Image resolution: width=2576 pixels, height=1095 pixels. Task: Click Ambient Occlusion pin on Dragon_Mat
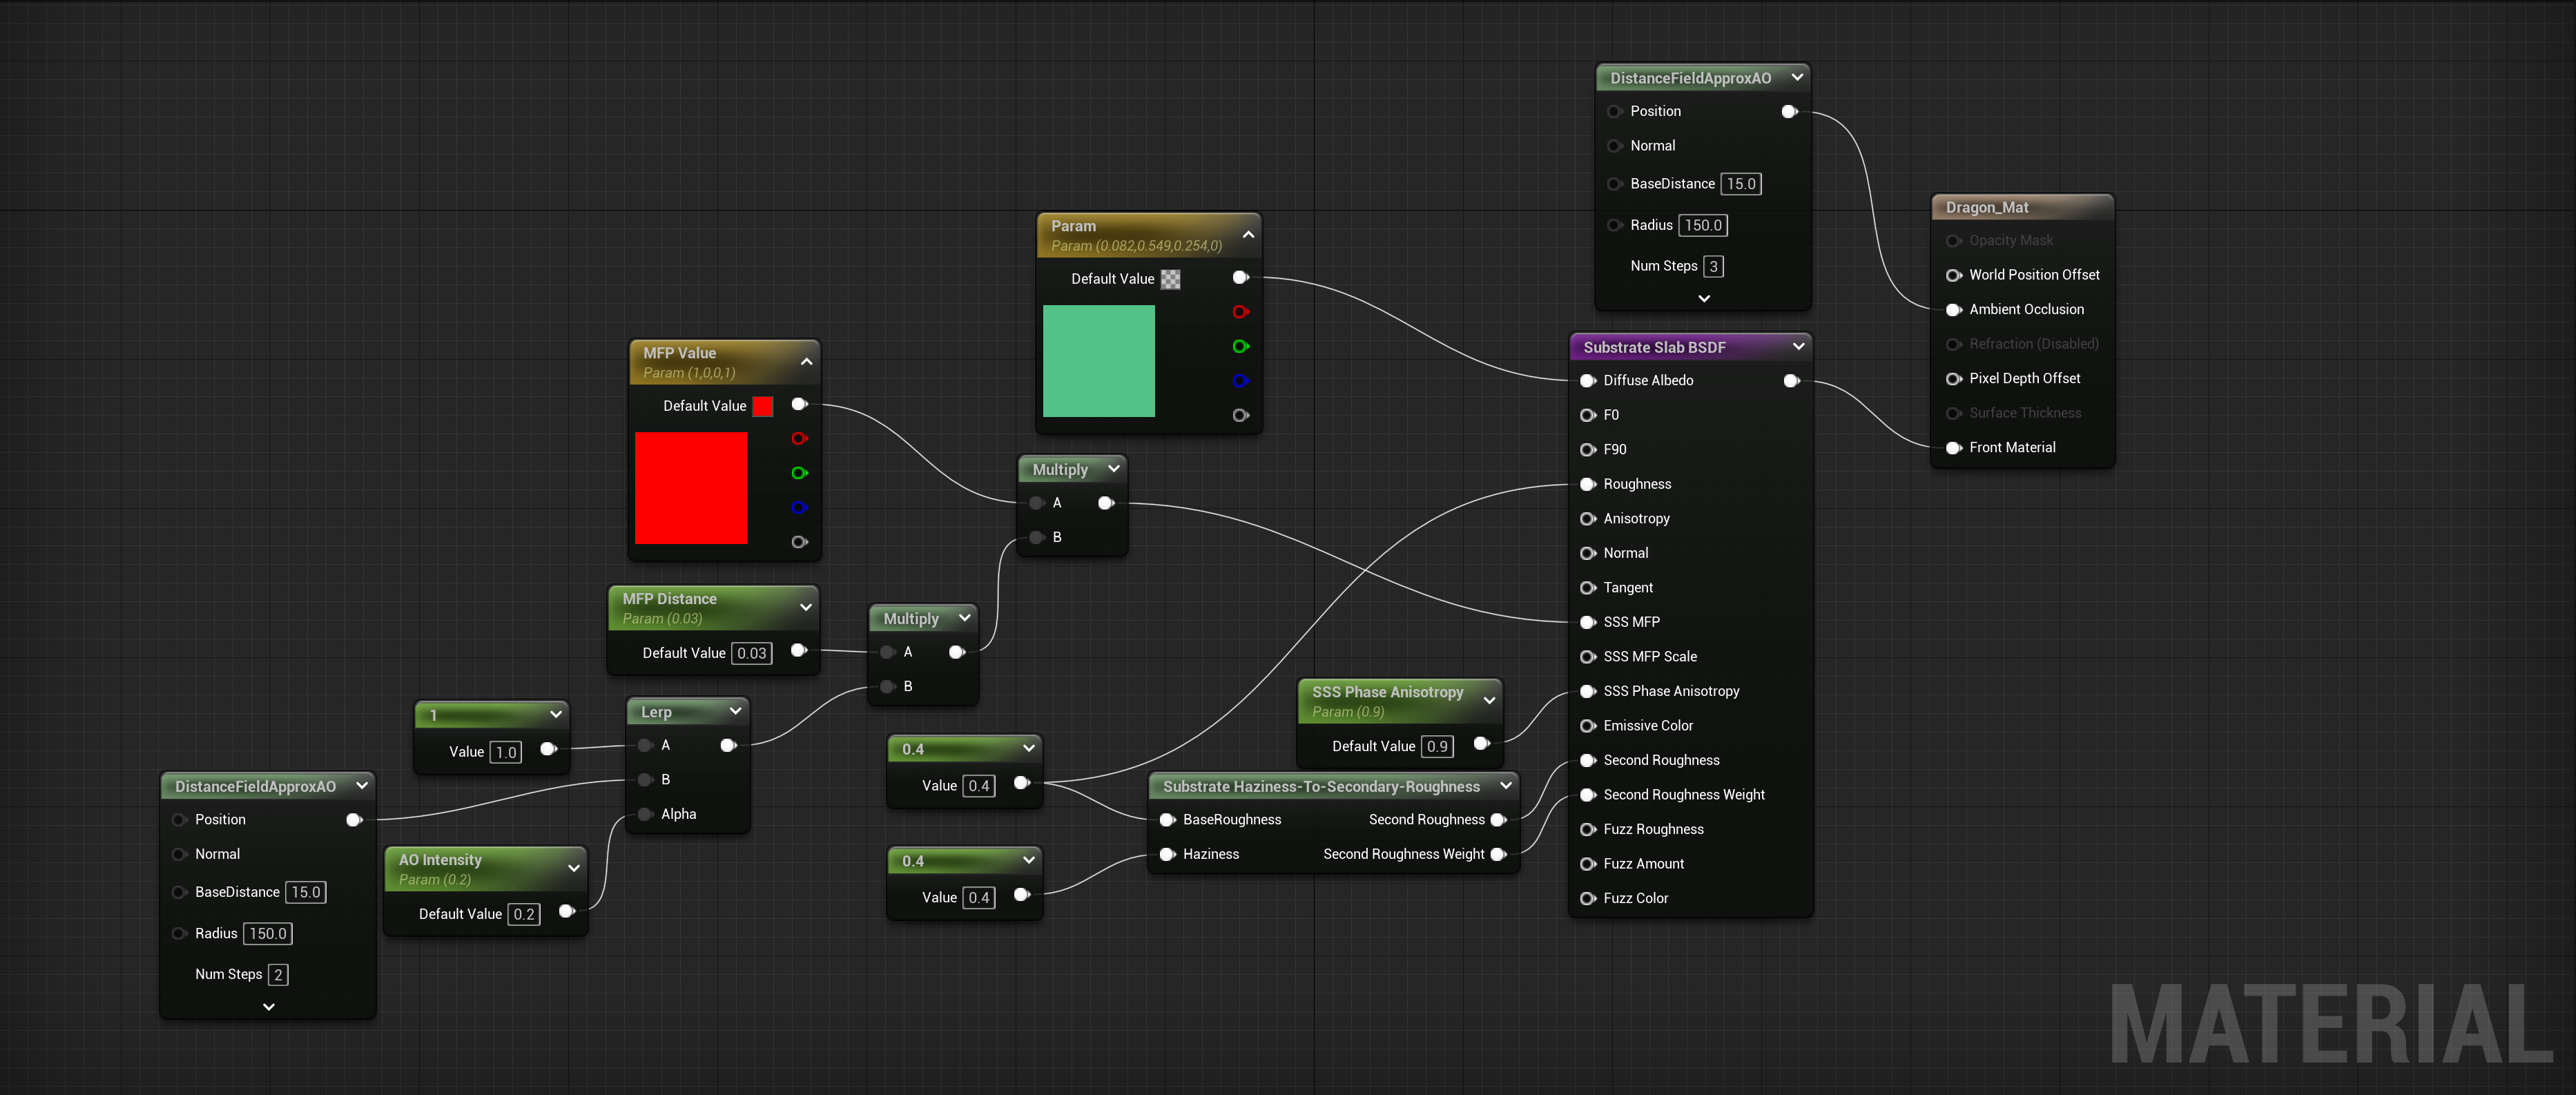pyautogui.click(x=1953, y=310)
